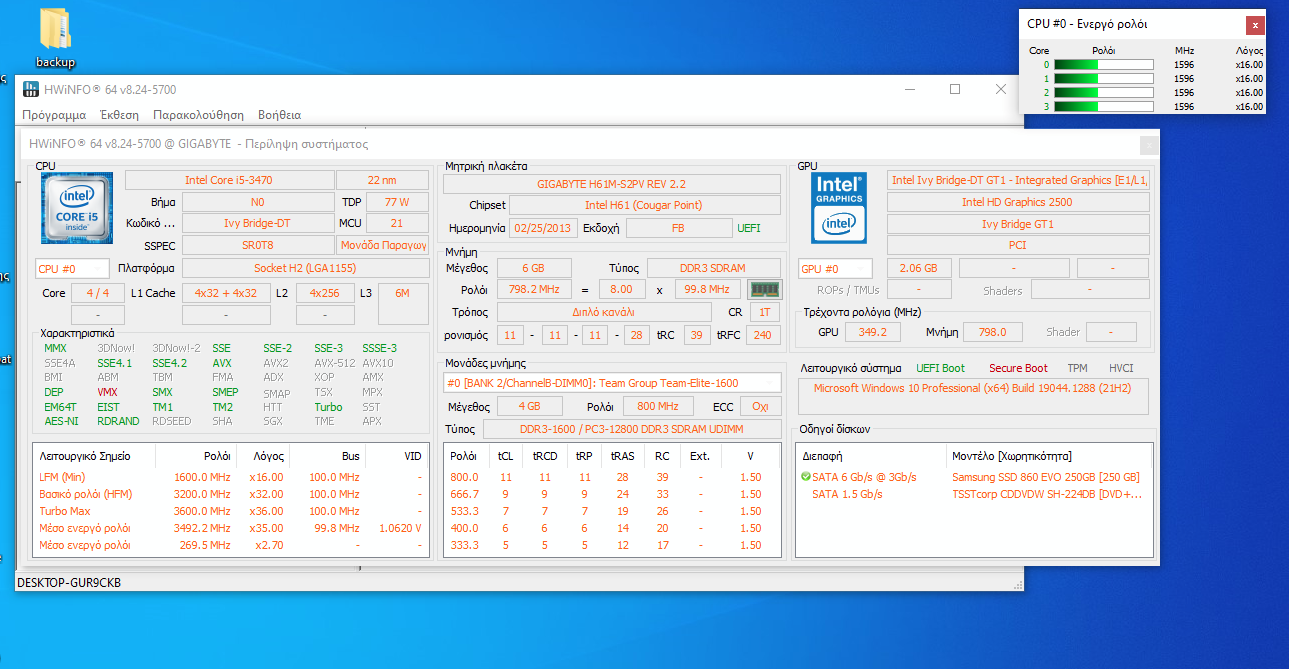Select the 800.0 memory timing row
The image size is (1289, 669).
coord(612,477)
